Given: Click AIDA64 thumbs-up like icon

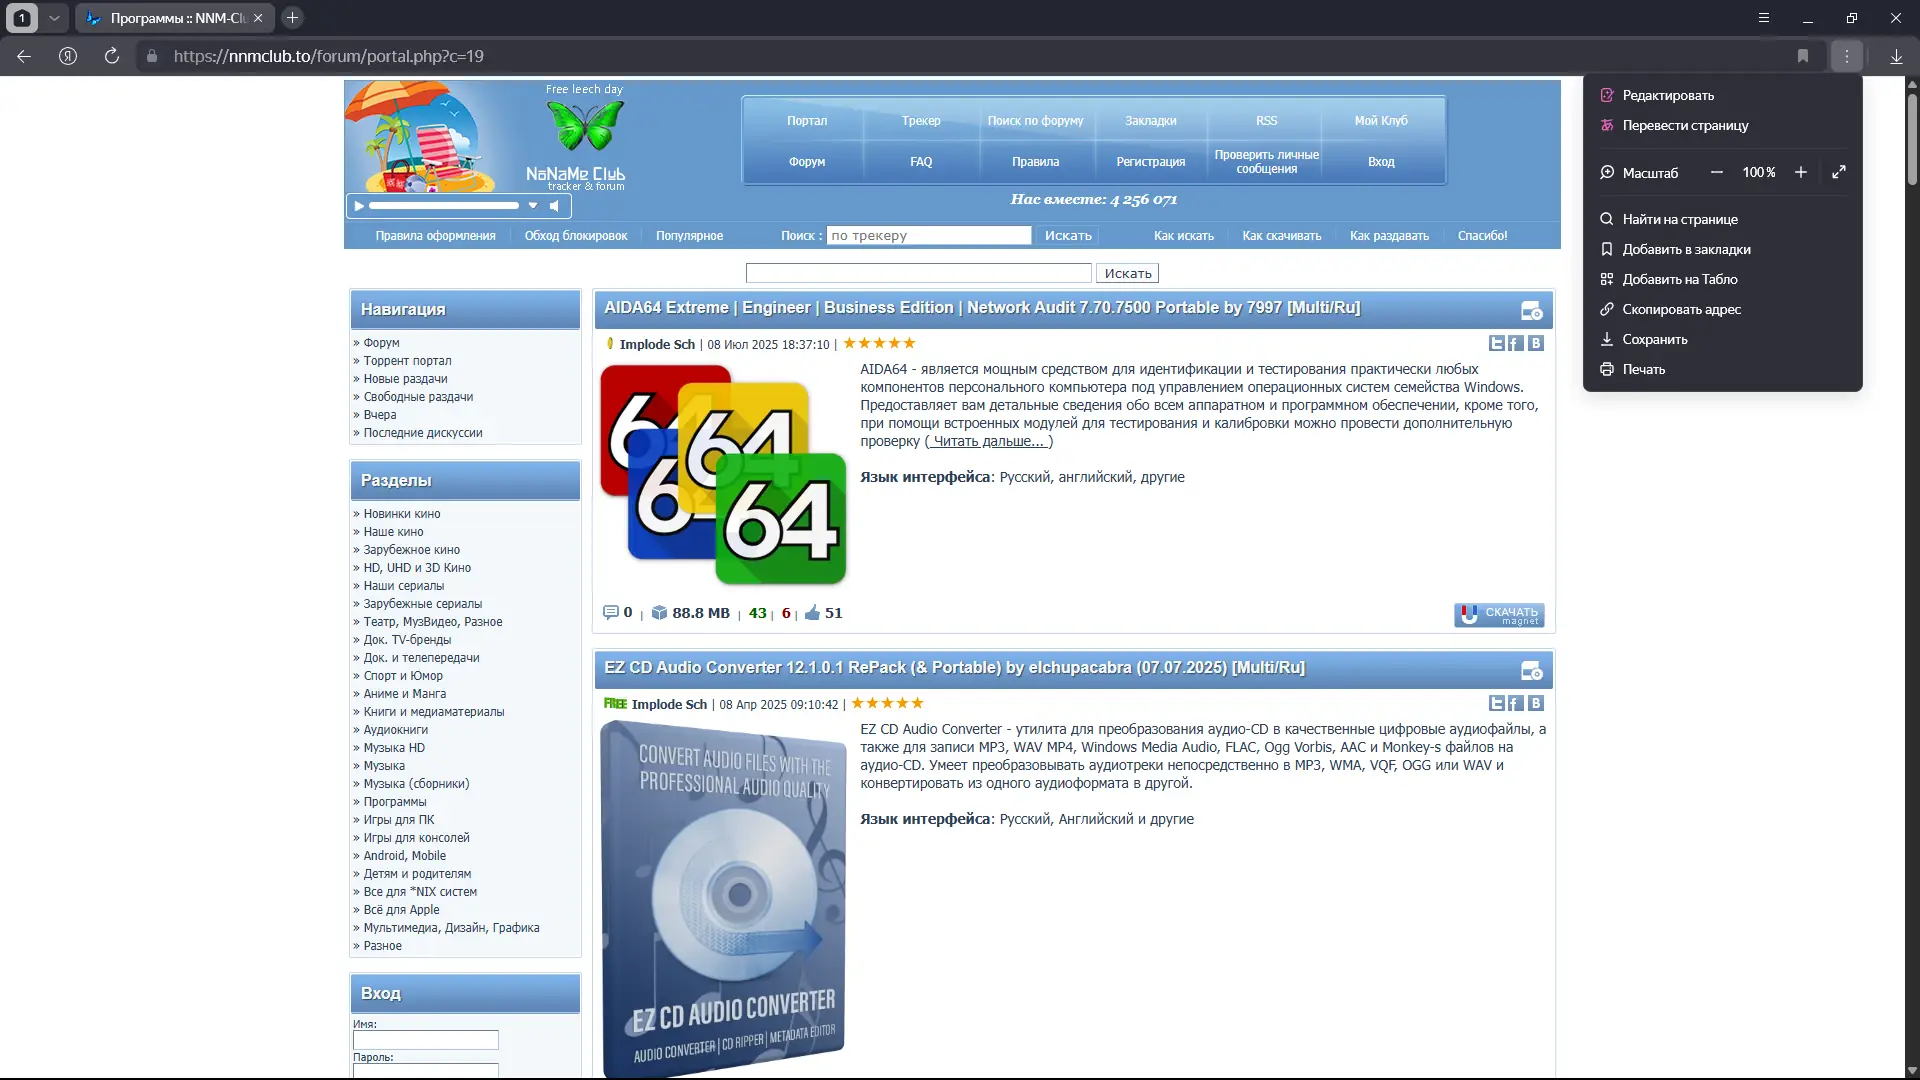Looking at the screenshot, I should (812, 613).
